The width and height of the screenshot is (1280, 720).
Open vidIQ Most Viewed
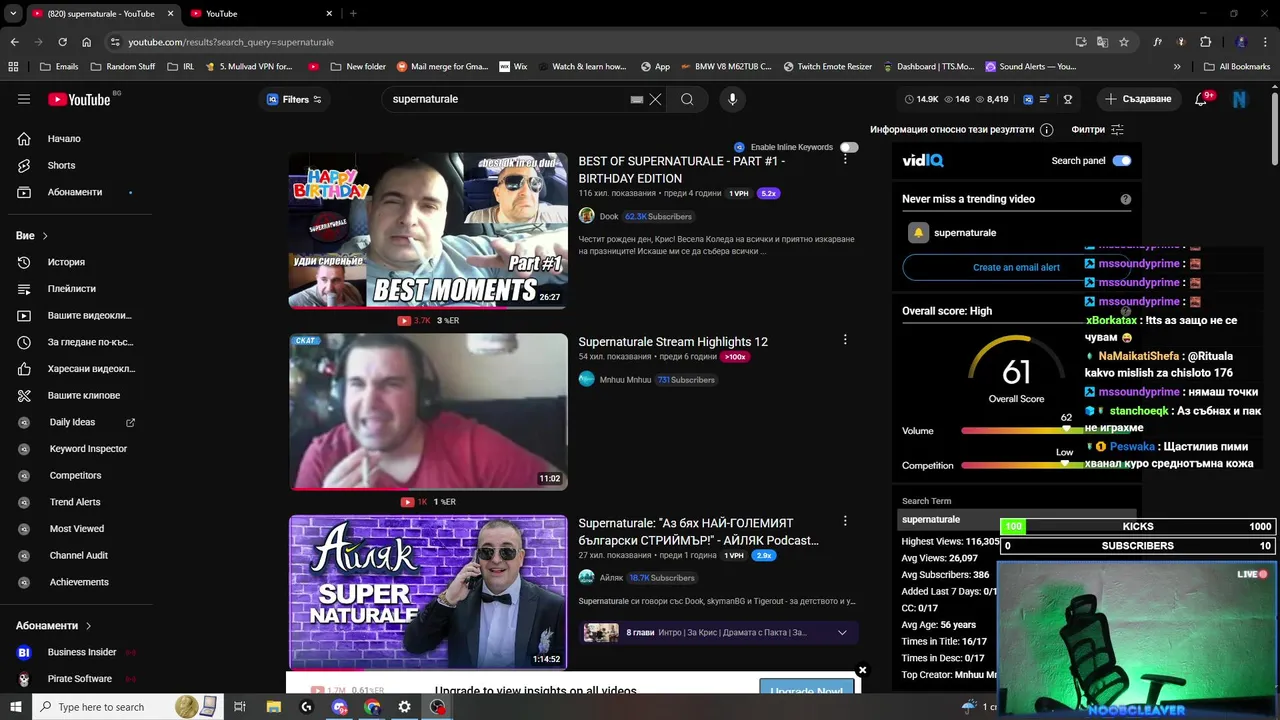(77, 529)
